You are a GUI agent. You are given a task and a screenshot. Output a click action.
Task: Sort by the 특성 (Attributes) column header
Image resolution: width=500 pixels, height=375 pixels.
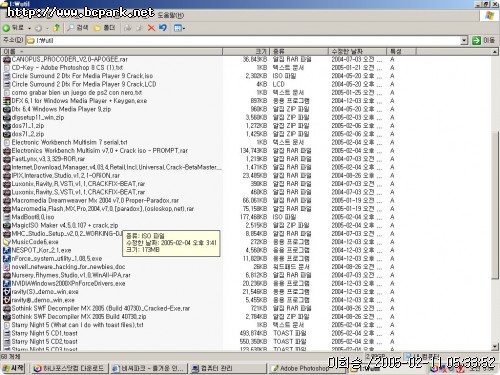401,51
